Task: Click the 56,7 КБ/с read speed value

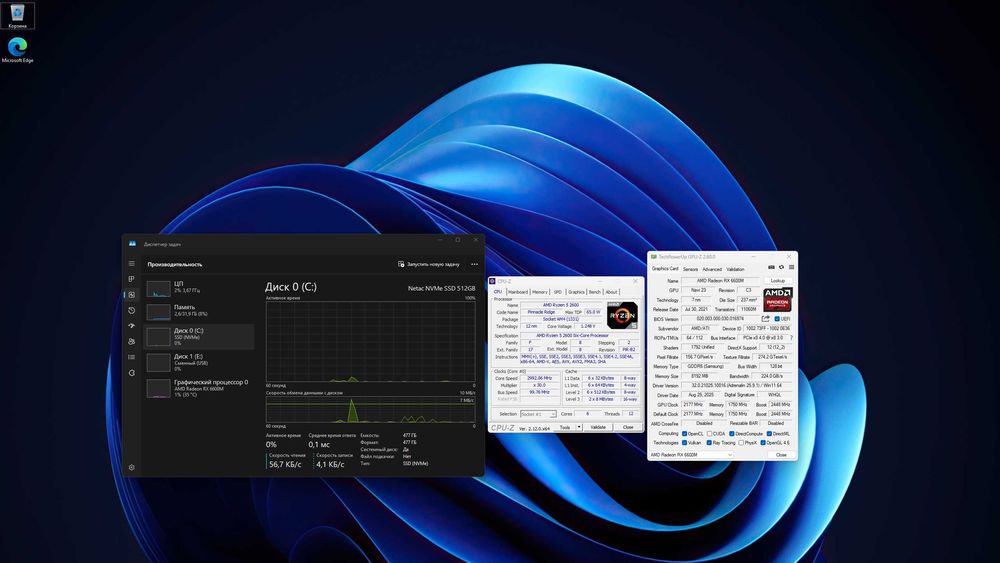Action: (285, 465)
